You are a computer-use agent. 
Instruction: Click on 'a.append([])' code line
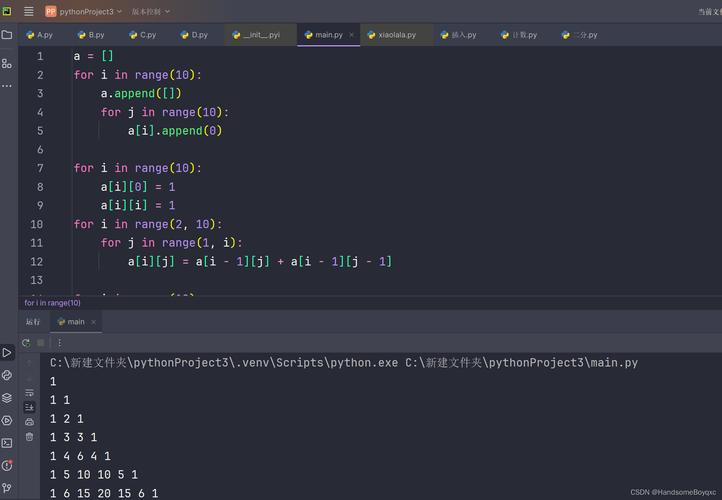tap(141, 93)
